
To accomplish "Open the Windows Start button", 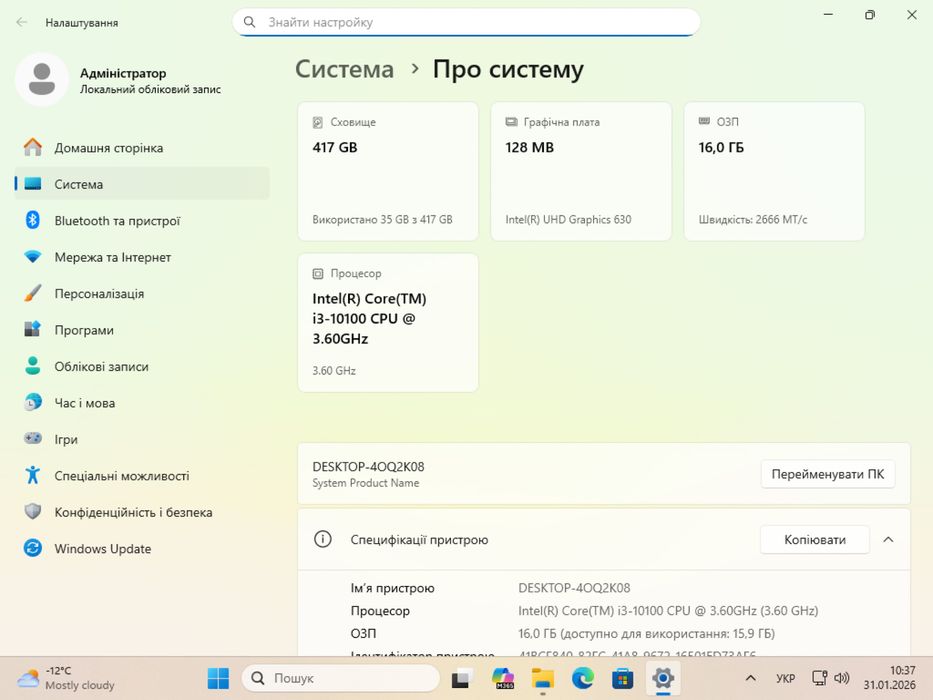I will tap(218, 678).
